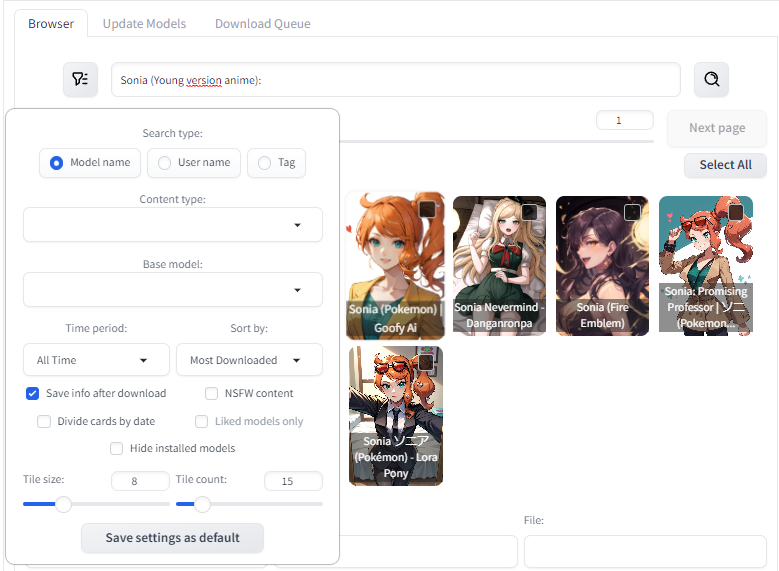Screen dimensions: 779x571
Task: Focus the Tile size number field
Action: point(140,481)
